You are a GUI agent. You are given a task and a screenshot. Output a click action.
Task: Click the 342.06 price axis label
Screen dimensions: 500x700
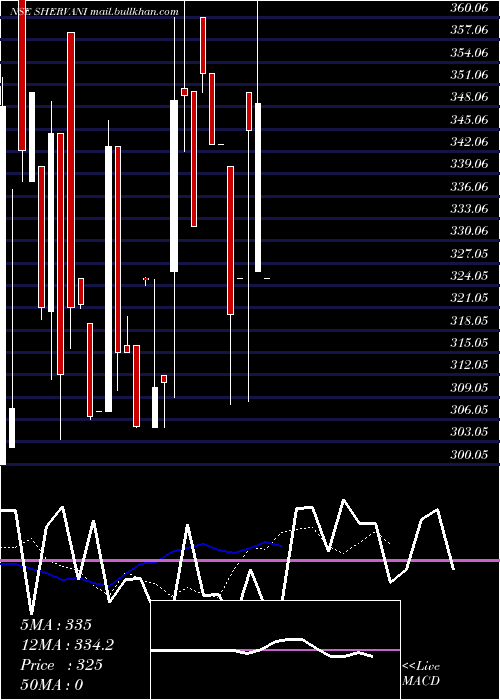click(468, 142)
